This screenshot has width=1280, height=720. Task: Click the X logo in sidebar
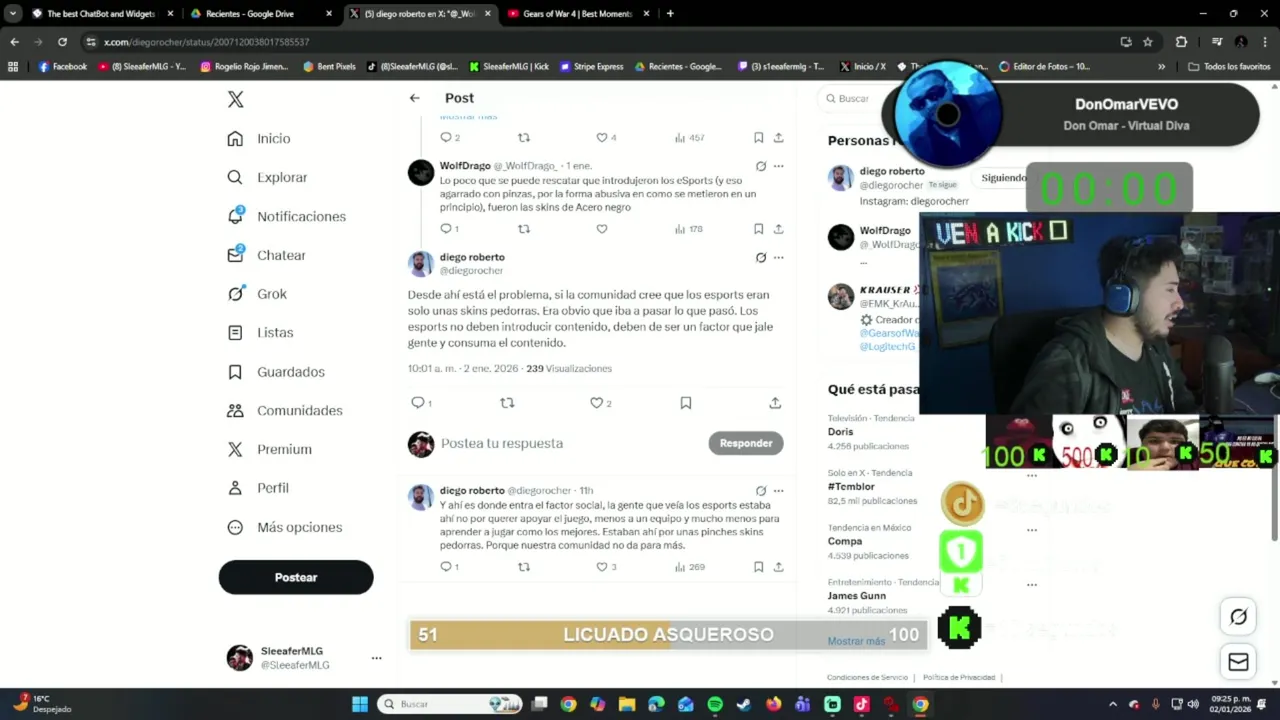click(x=235, y=99)
